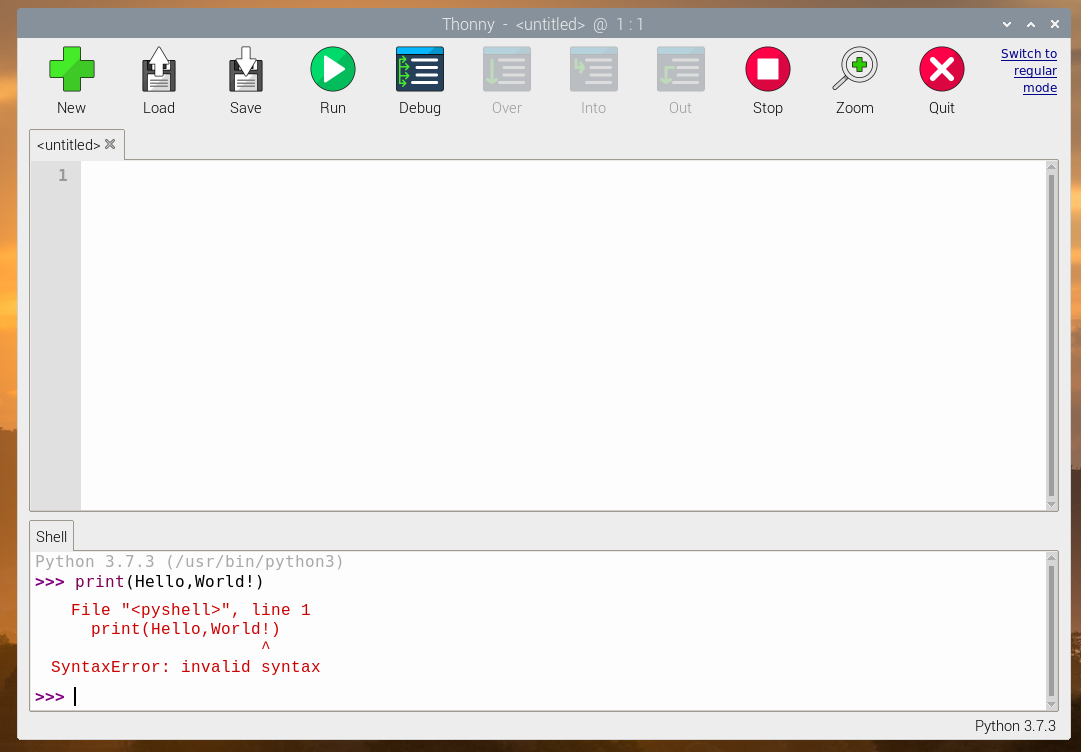Click the 'SyntaxError: invalid syntax' message
This screenshot has width=1081, height=752.
pos(185,667)
